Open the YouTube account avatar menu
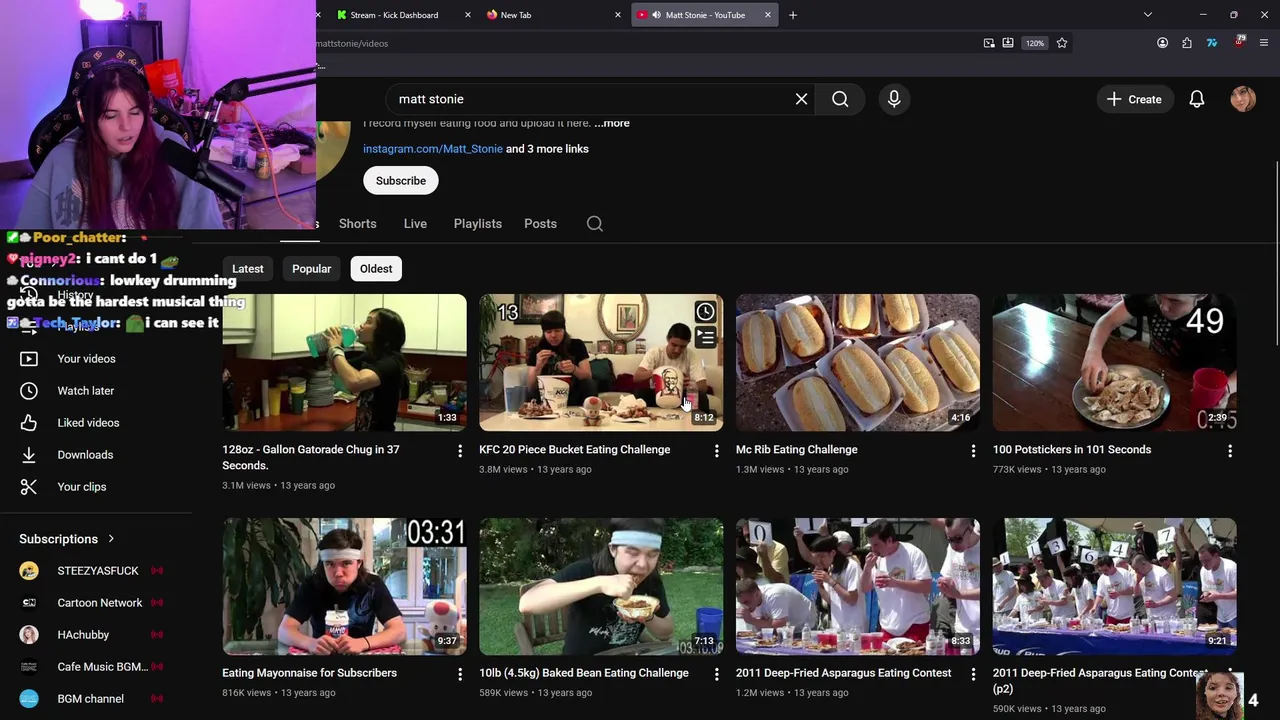The height and width of the screenshot is (720, 1280). pyautogui.click(x=1243, y=99)
